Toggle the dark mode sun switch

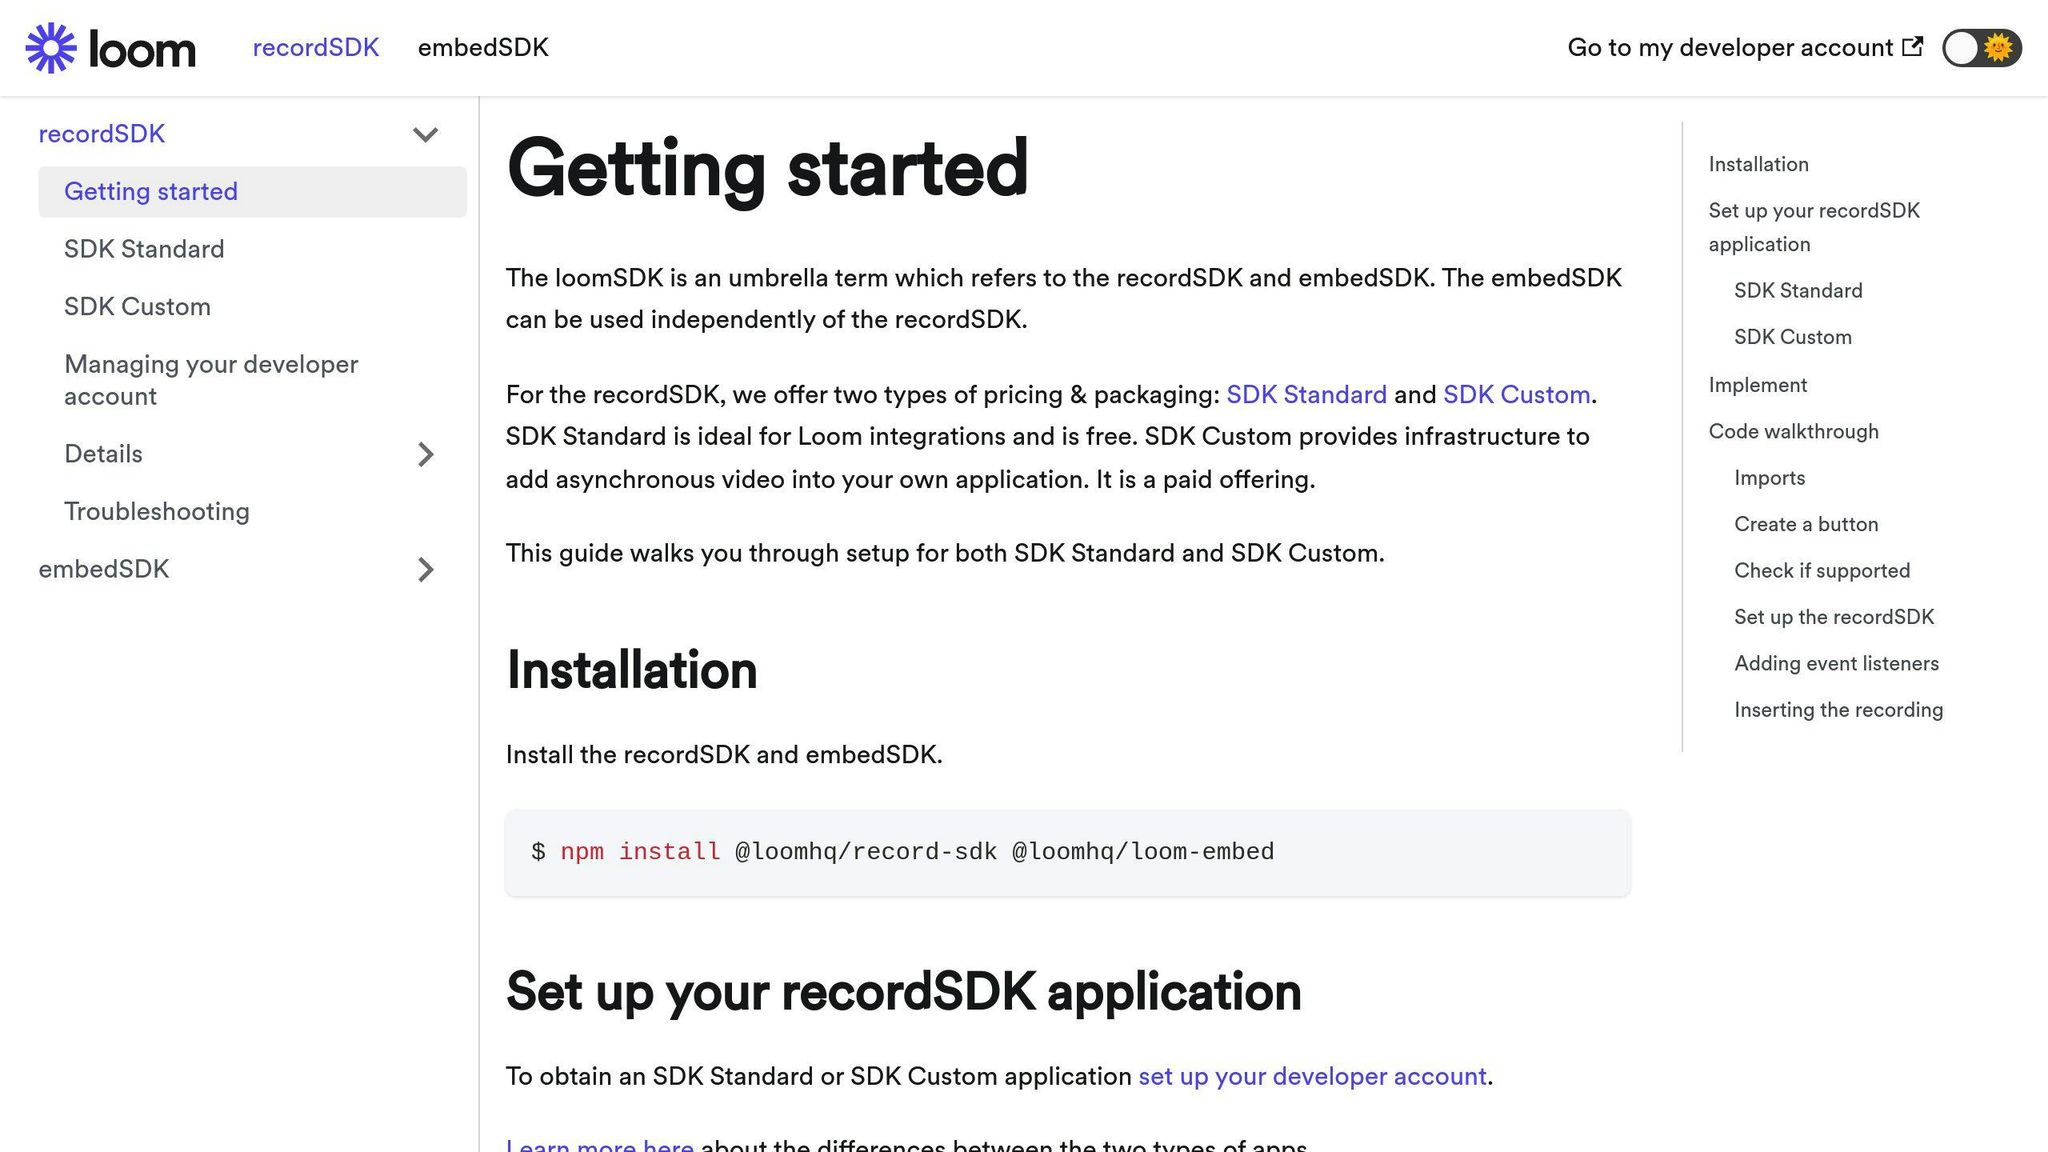[1982, 47]
